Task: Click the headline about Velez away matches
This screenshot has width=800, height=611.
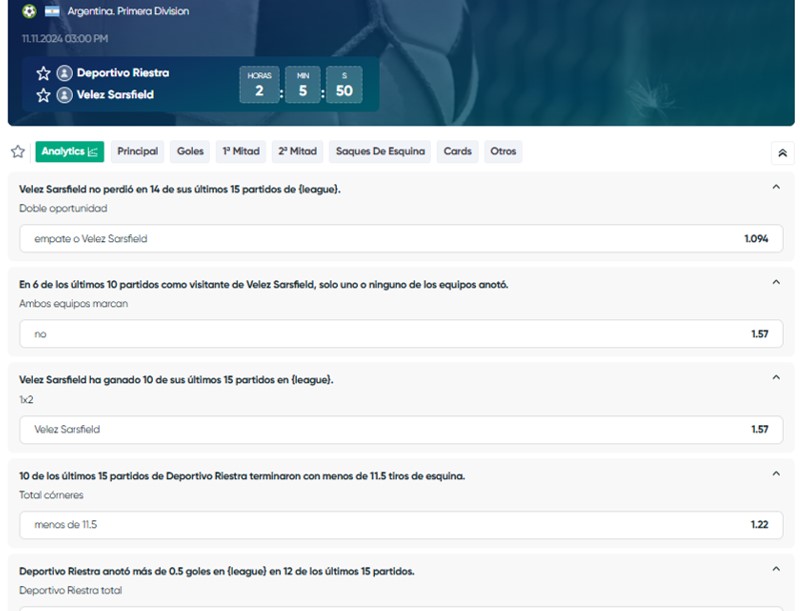Action: pyautogui.click(x=263, y=285)
